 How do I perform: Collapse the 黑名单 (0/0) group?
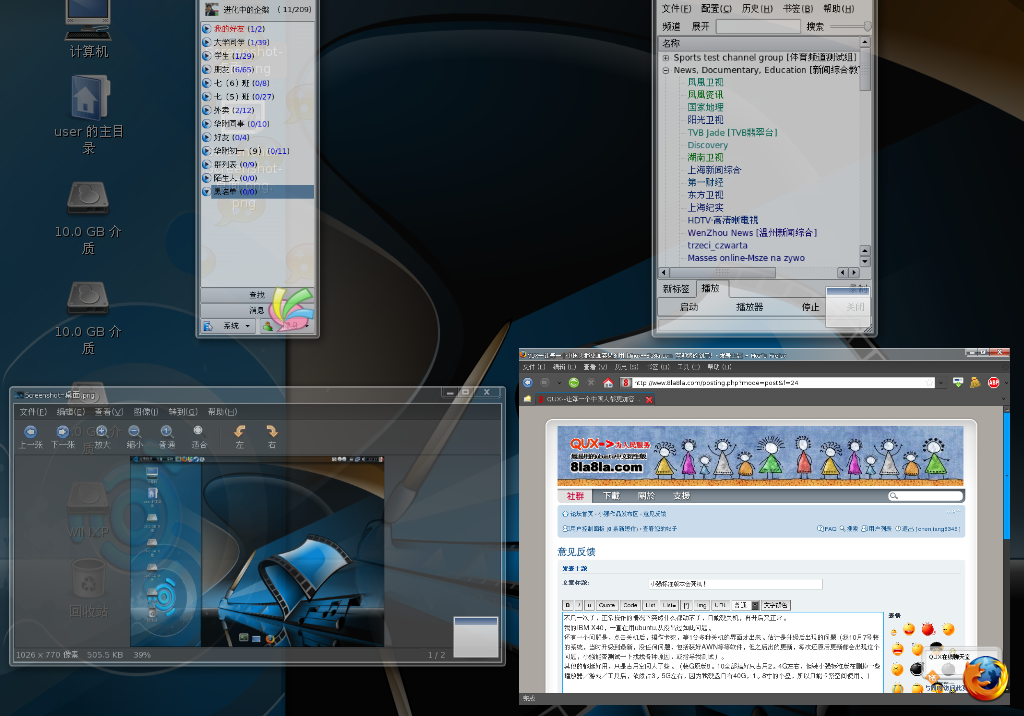pyautogui.click(x=206, y=192)
